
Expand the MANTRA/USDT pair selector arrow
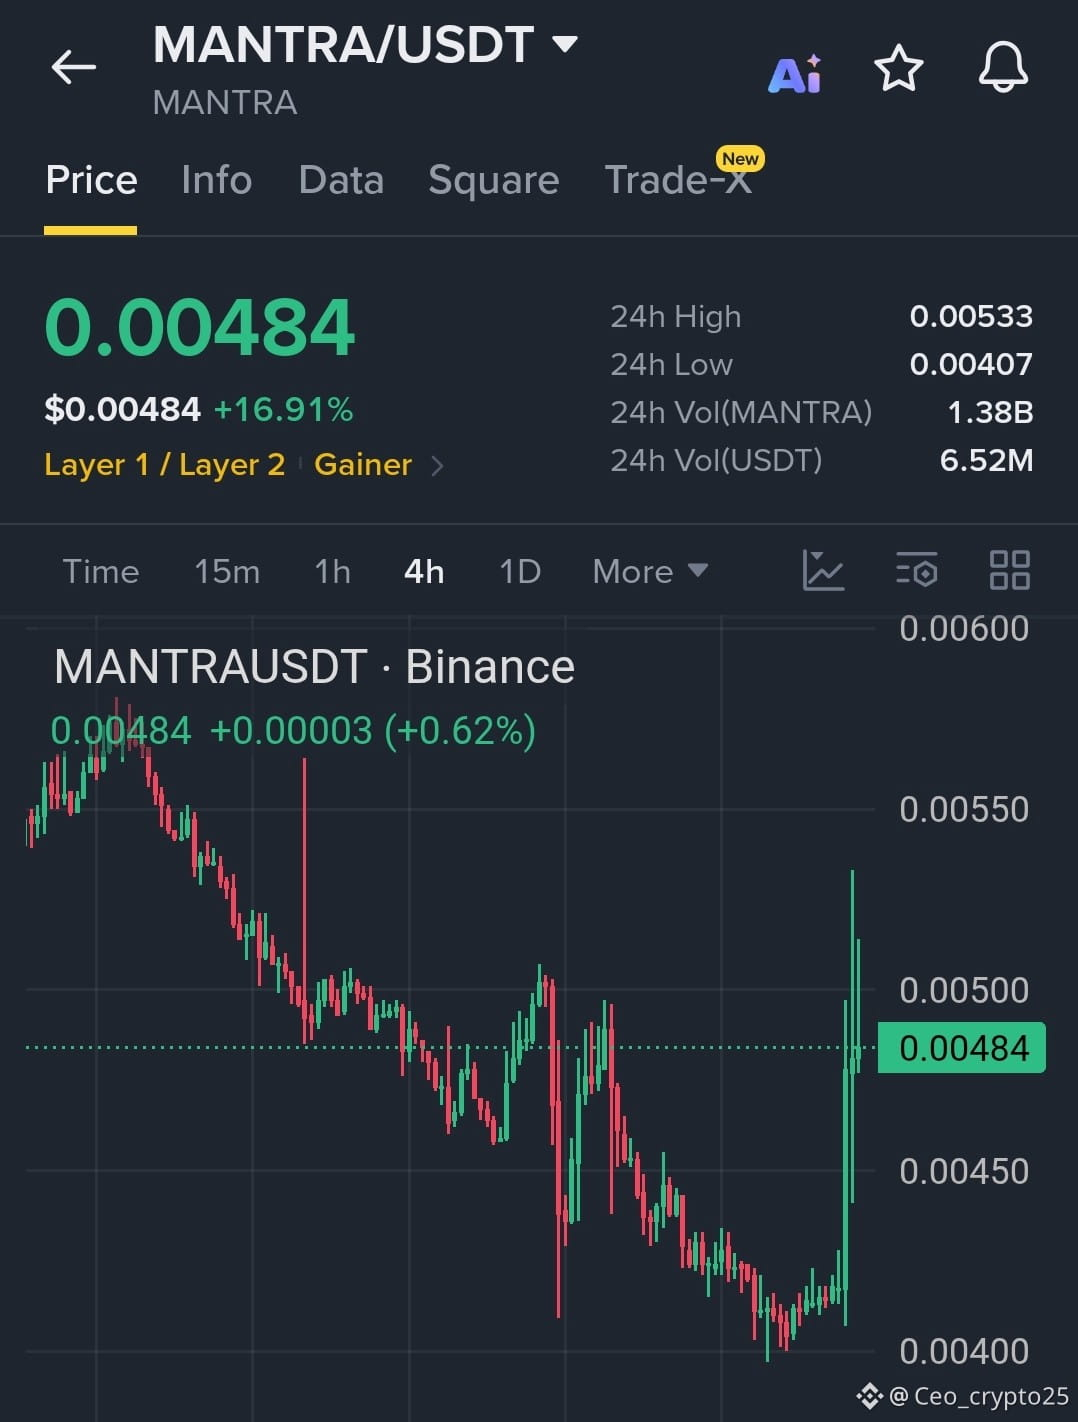click(x=565, y=44)
